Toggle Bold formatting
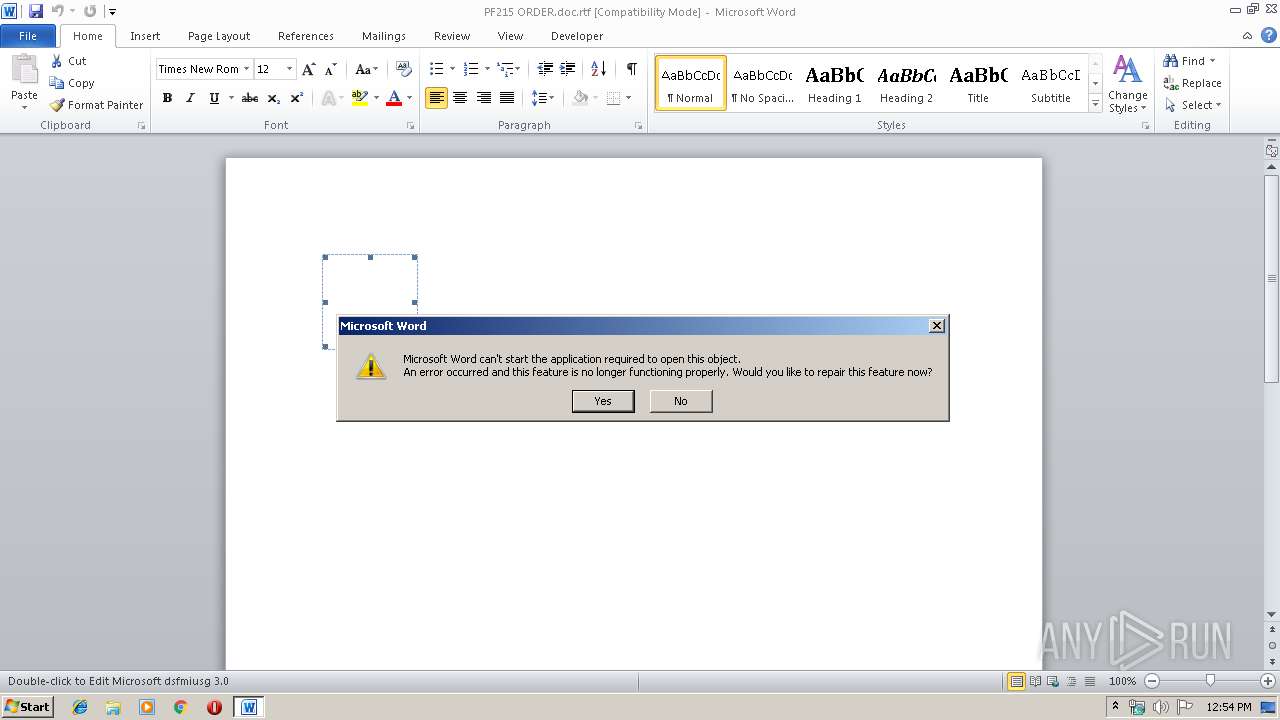The height and width of the screenshot is (720, 1280). [x=167, y=98]
